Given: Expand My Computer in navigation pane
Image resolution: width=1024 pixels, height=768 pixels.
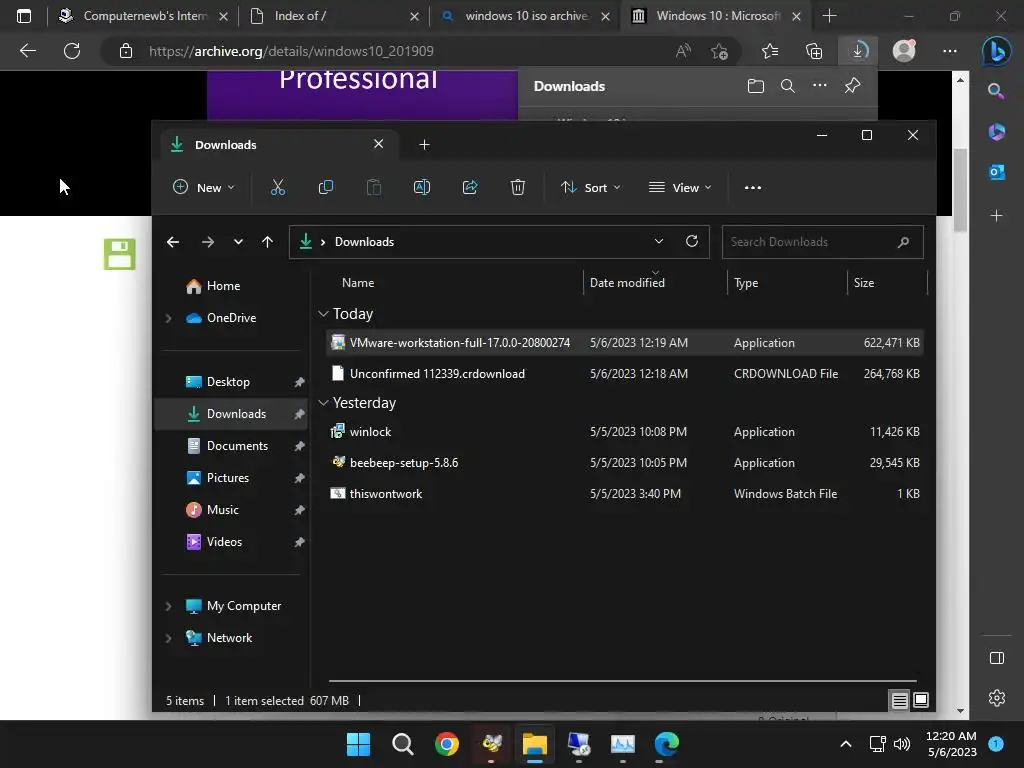Looking at the screenshot, I should (168, 606).
